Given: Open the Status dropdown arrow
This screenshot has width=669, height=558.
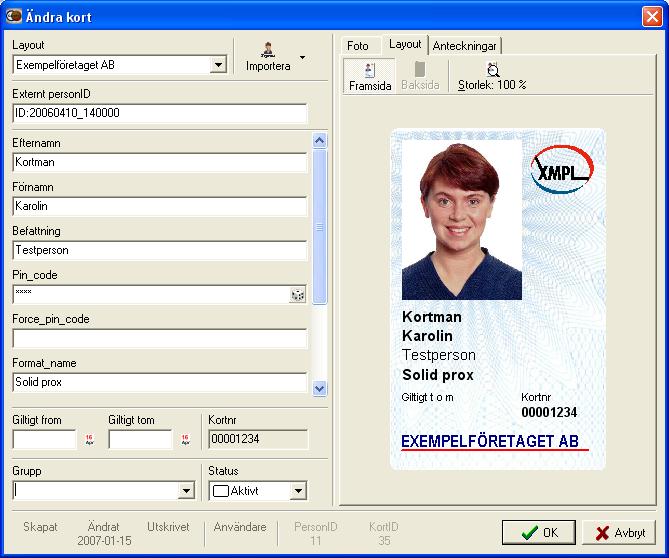Looking at the screenshot, I should [x=298, y=491].
